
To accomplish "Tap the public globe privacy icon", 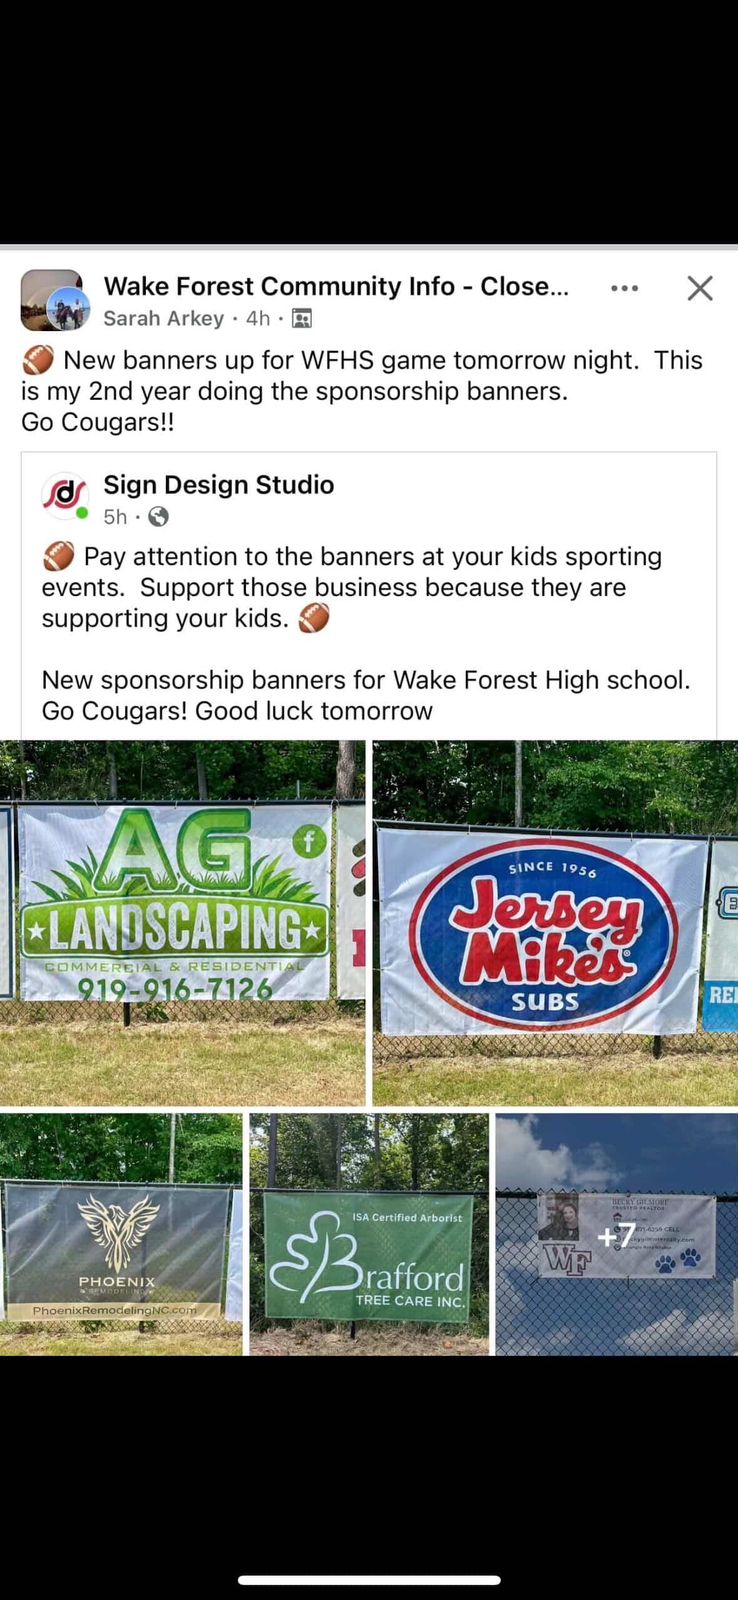I will (x=158, y=517).
